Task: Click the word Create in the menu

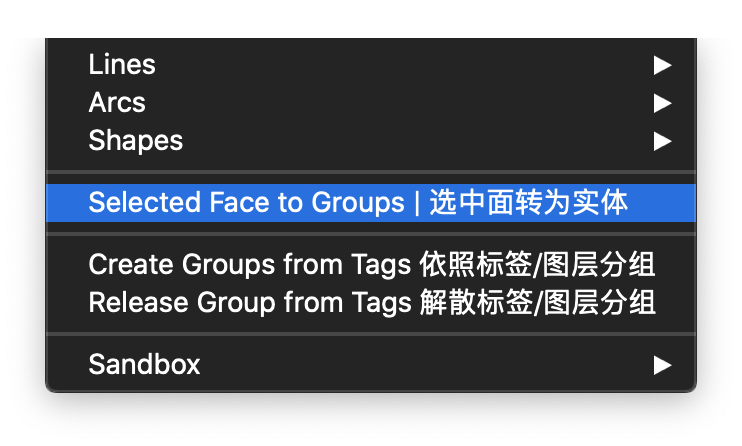Action: point(131,264)
